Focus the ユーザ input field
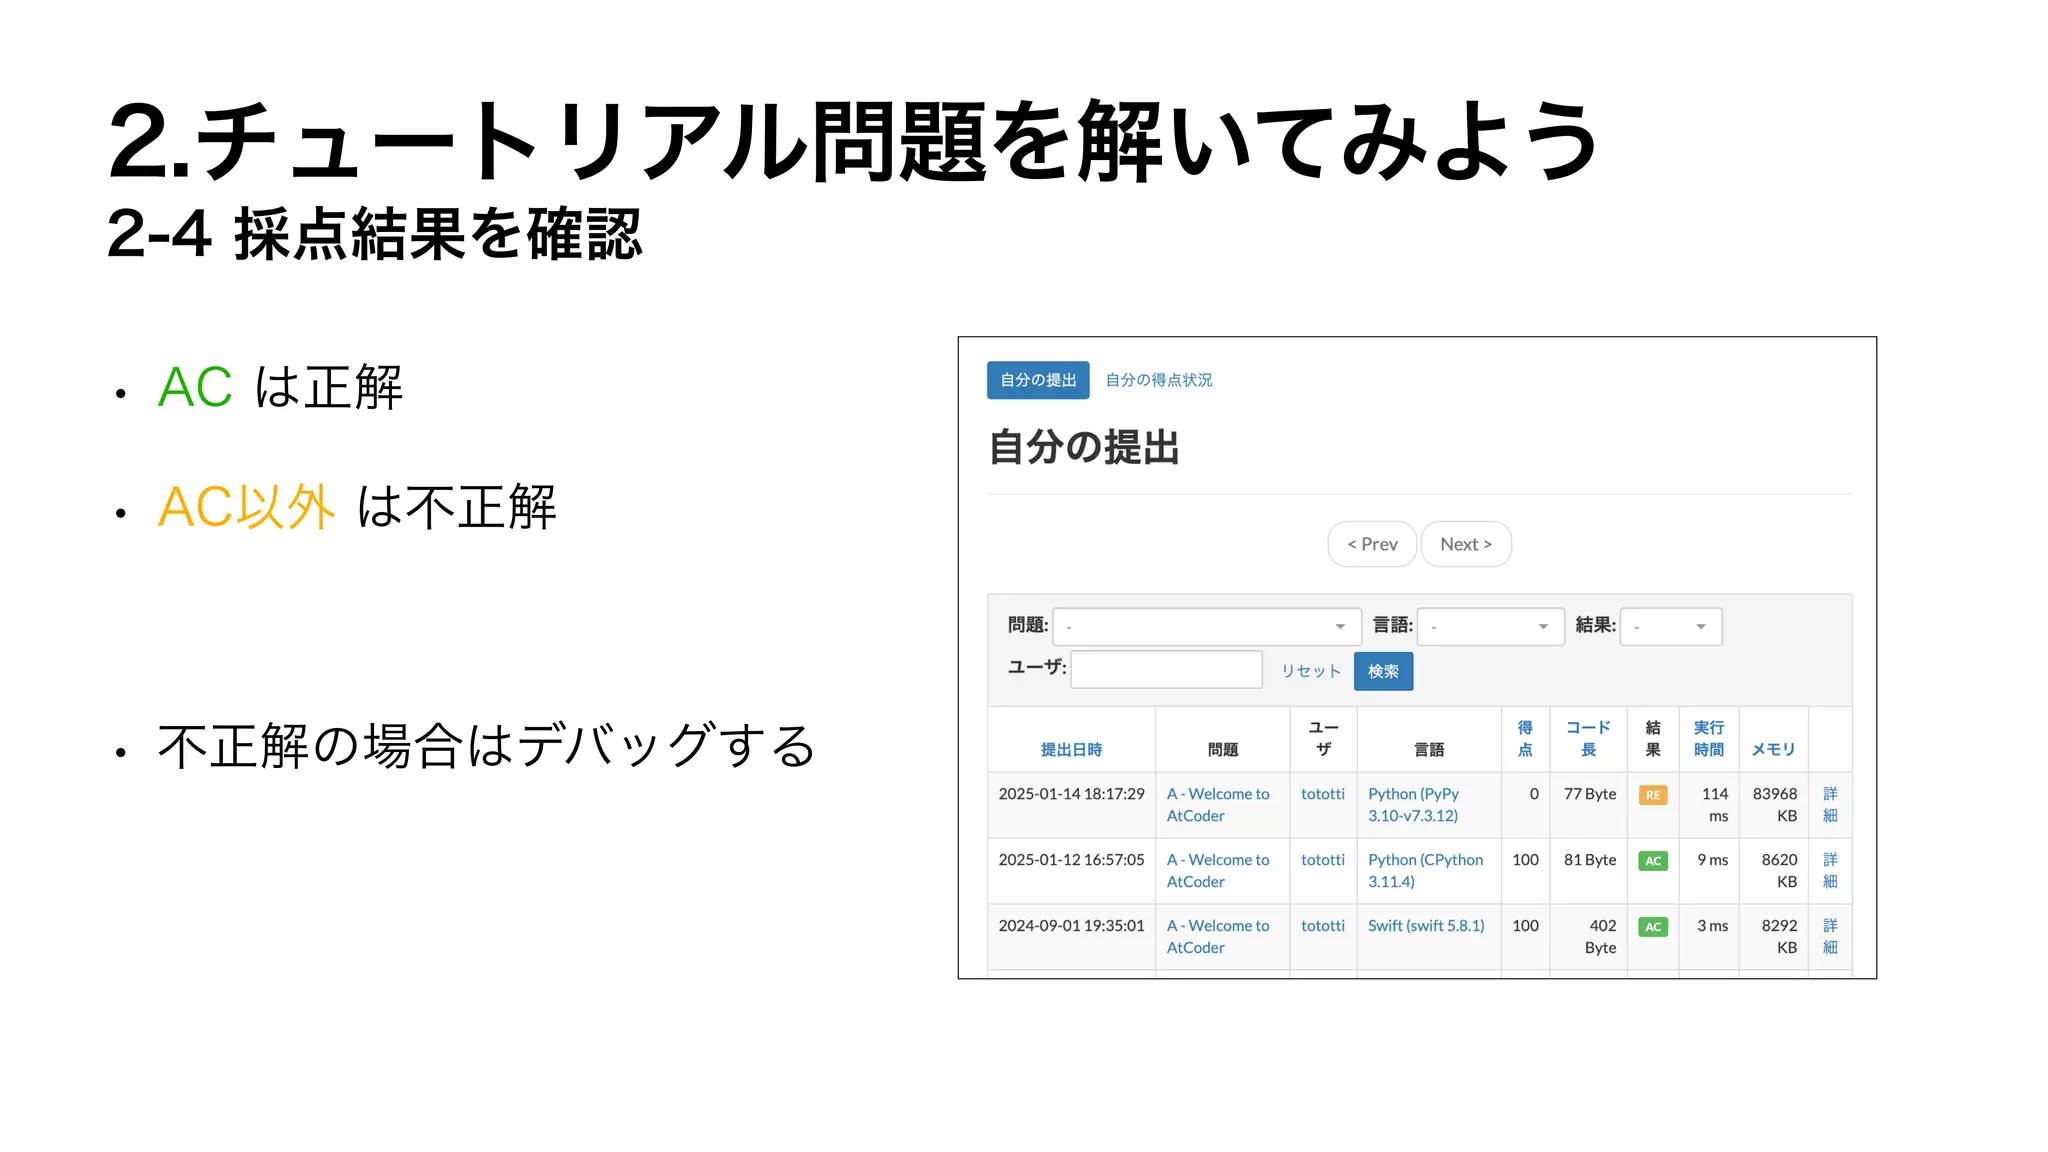The height and width of the screenshot is (1152, 2048). coord(1166,669)
